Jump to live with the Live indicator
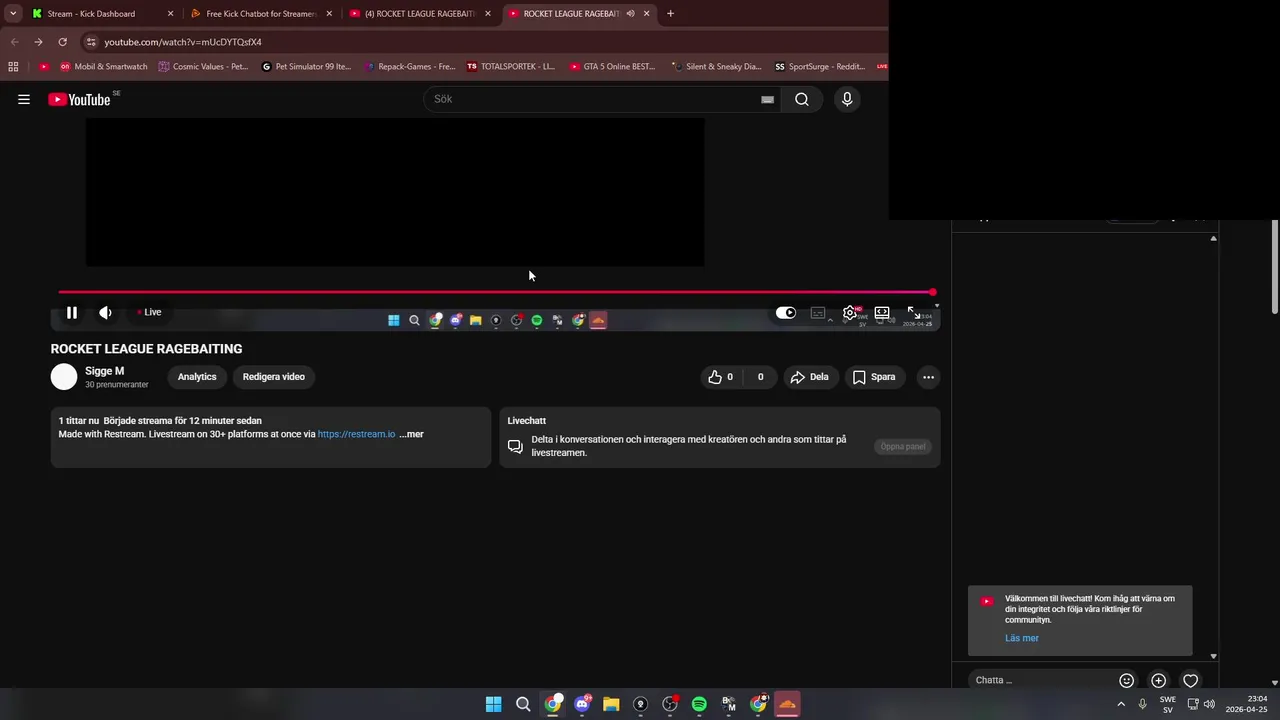 point(149,312)
